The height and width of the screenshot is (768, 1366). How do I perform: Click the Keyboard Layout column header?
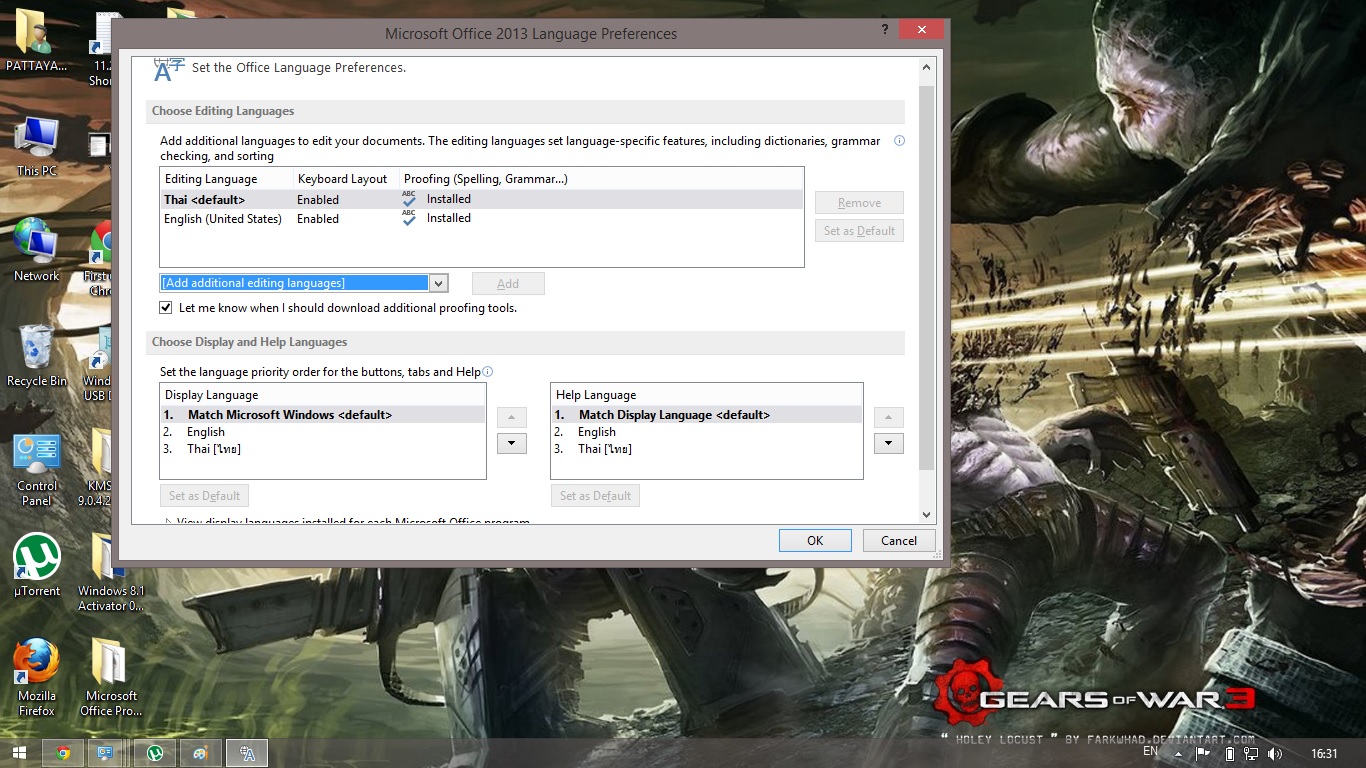coord(347,179)
